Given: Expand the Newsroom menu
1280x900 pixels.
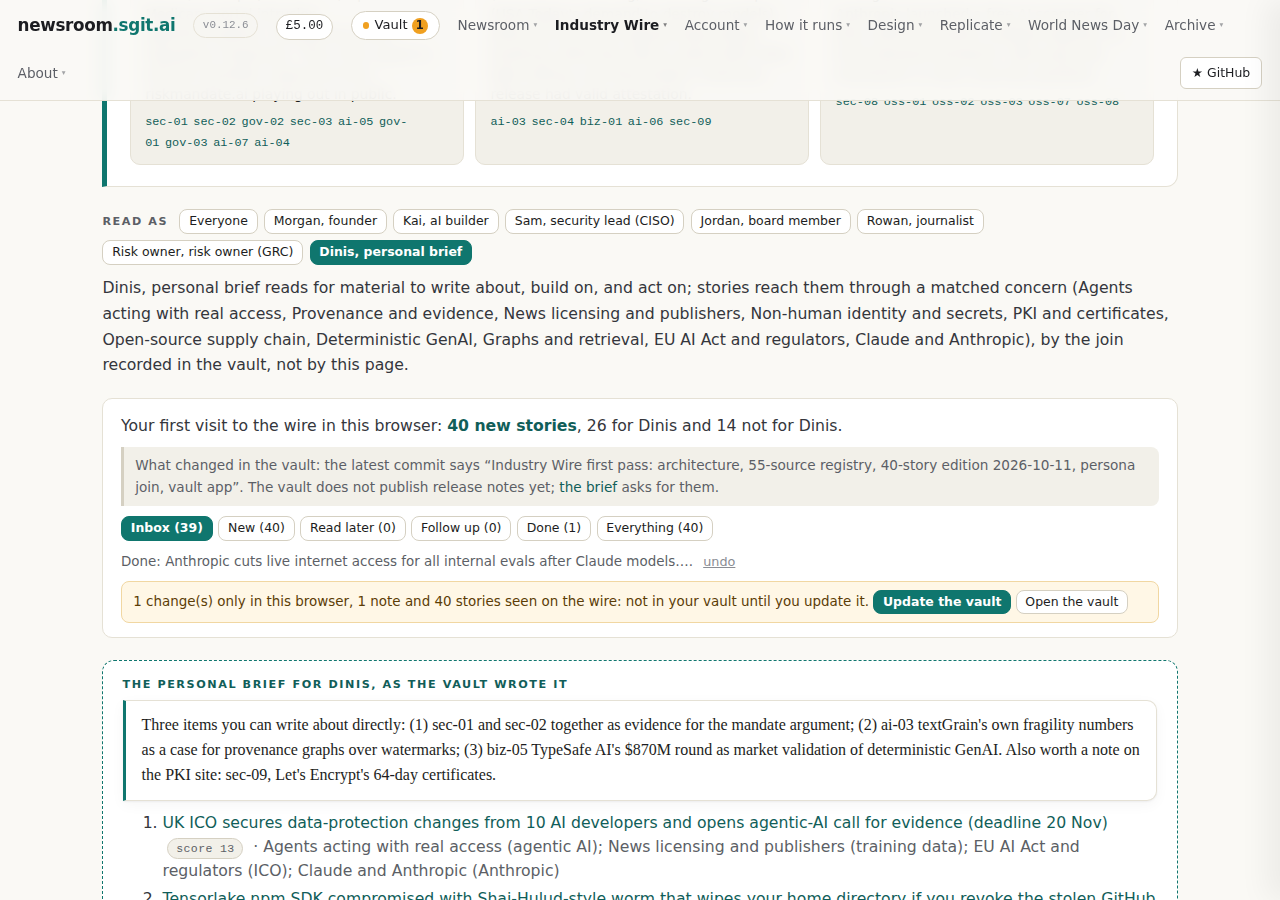Looking at the screenshot, I should pos(497,25).
